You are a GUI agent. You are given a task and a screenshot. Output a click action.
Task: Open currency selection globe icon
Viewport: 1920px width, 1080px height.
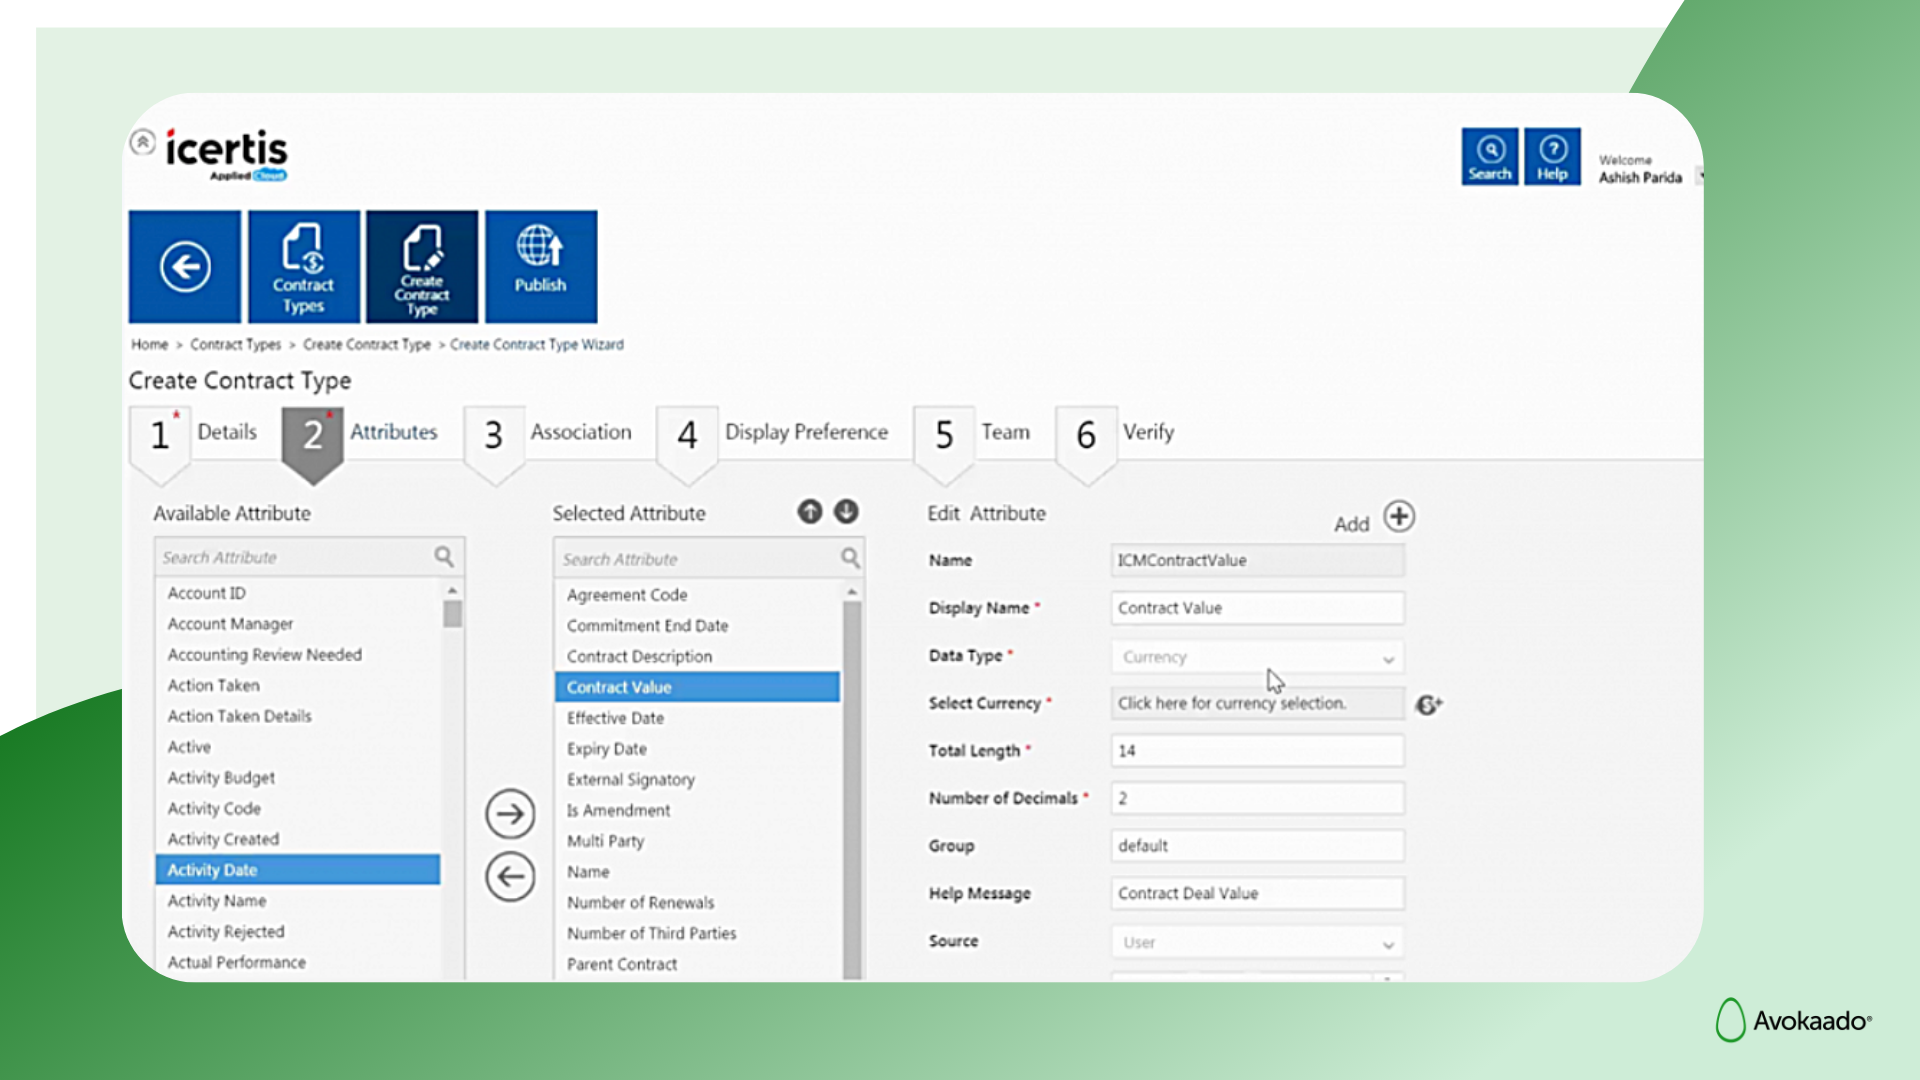[x=1429, y=705]
